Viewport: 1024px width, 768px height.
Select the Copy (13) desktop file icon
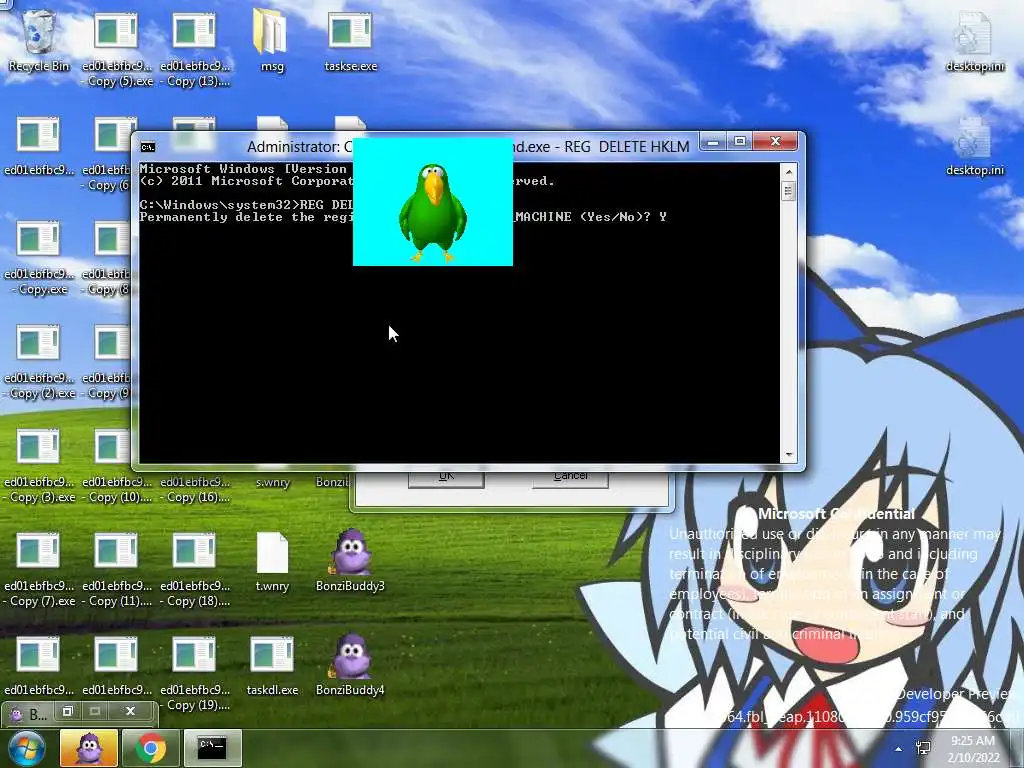195,49
